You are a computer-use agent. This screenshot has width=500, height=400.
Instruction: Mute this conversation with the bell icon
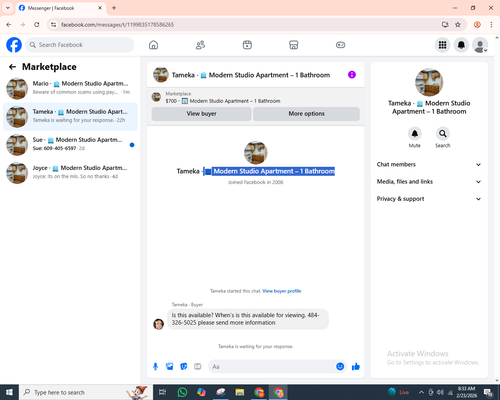pyautogui.click(x=415, y=134)
